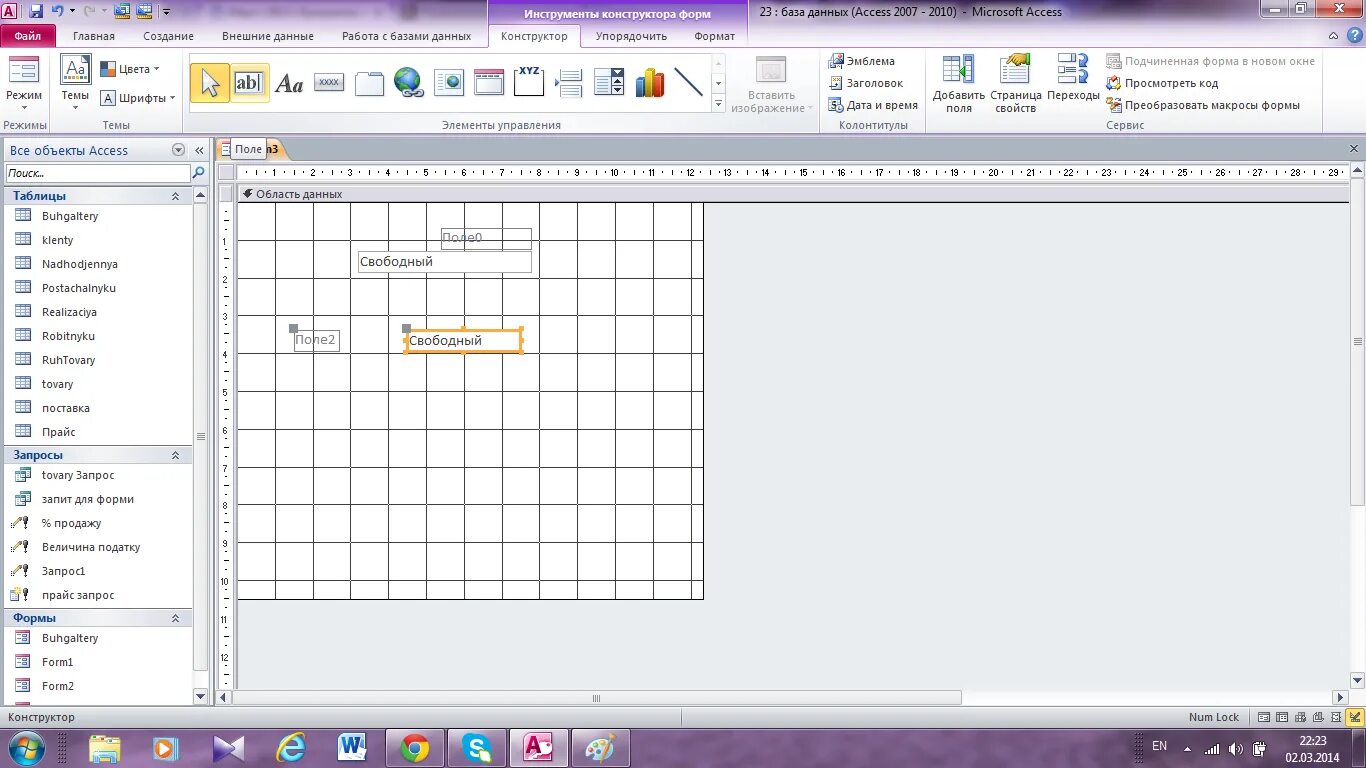The width and height of the screenshot is (1366, 768).
Task: Open the Robitnyku table
Action: point(68,336)
